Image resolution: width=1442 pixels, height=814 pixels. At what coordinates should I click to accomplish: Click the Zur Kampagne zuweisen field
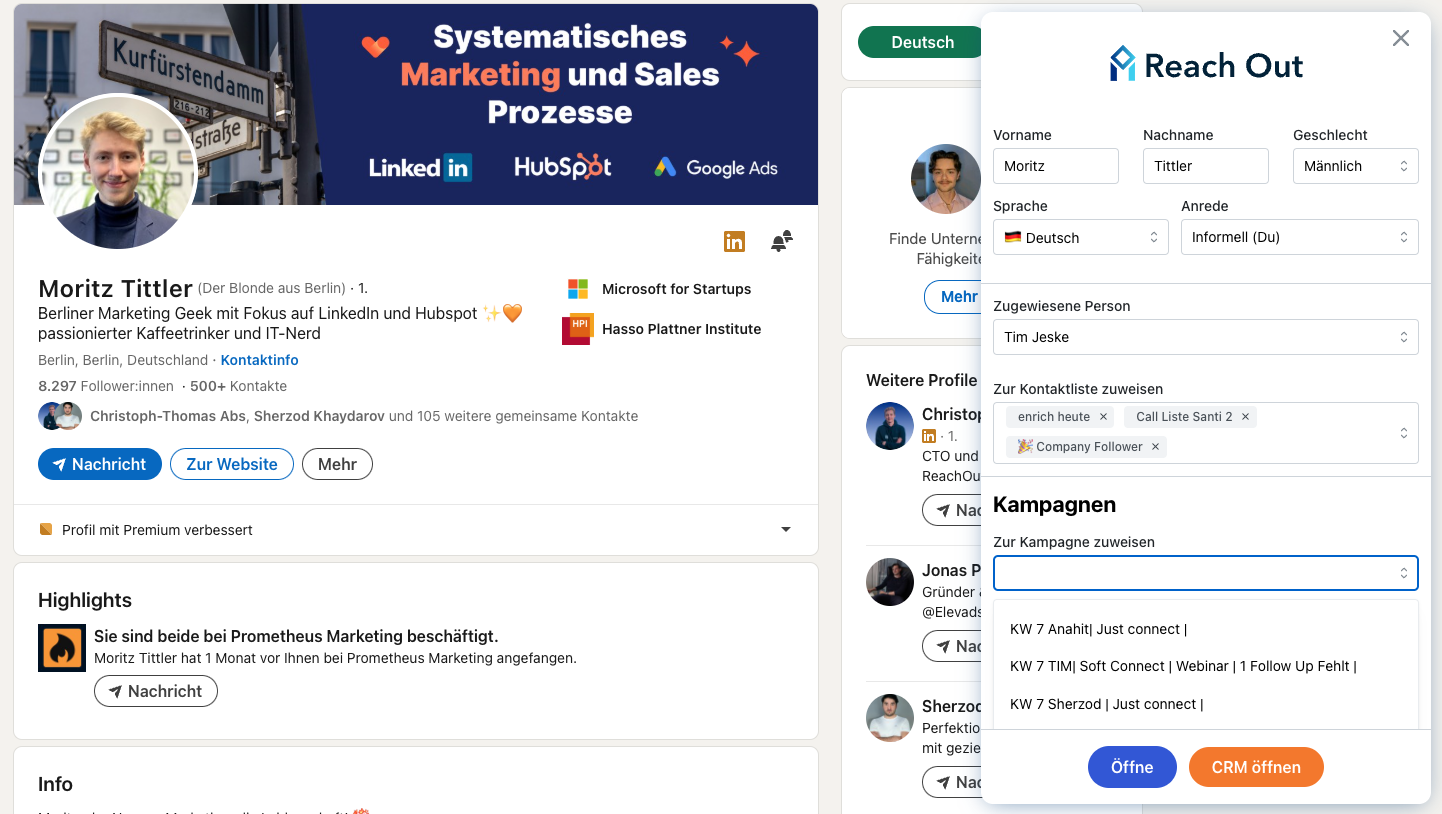coord(1205,573)
